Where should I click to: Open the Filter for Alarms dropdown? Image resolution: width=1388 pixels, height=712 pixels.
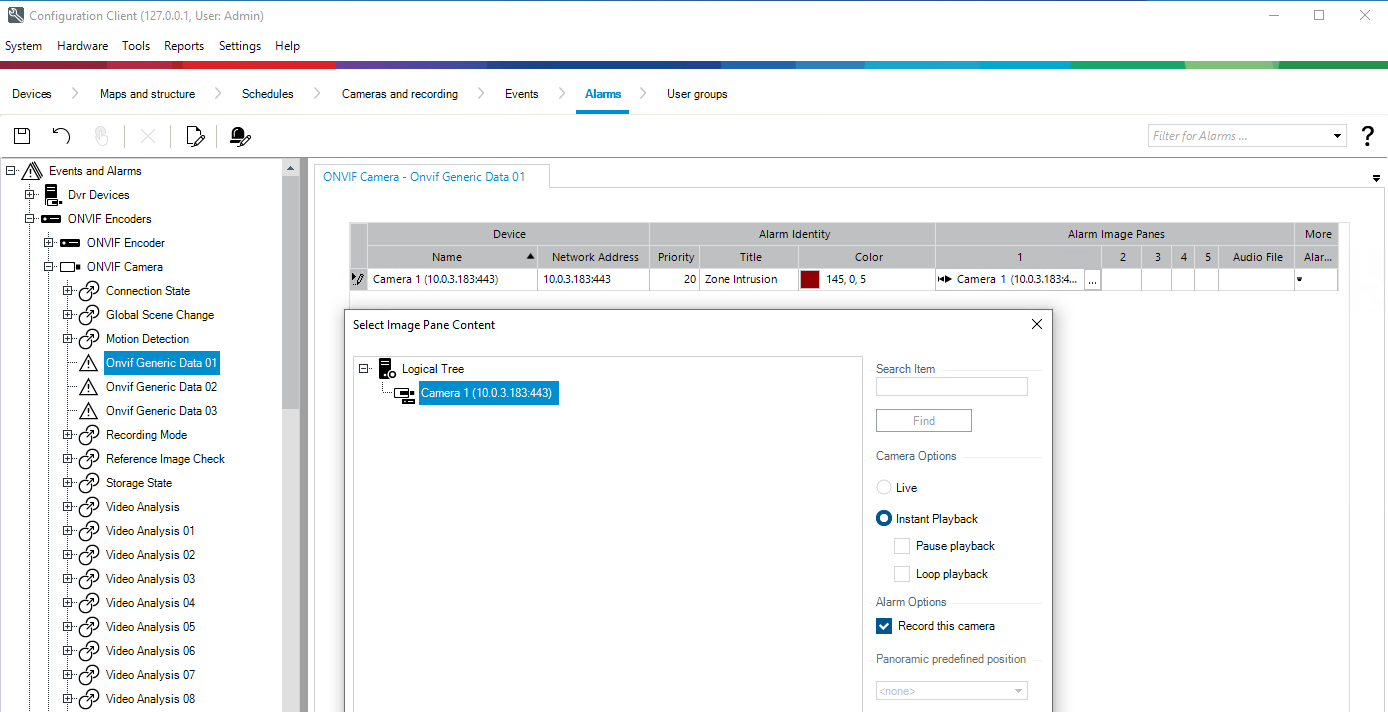click(x=1338, y=136)
